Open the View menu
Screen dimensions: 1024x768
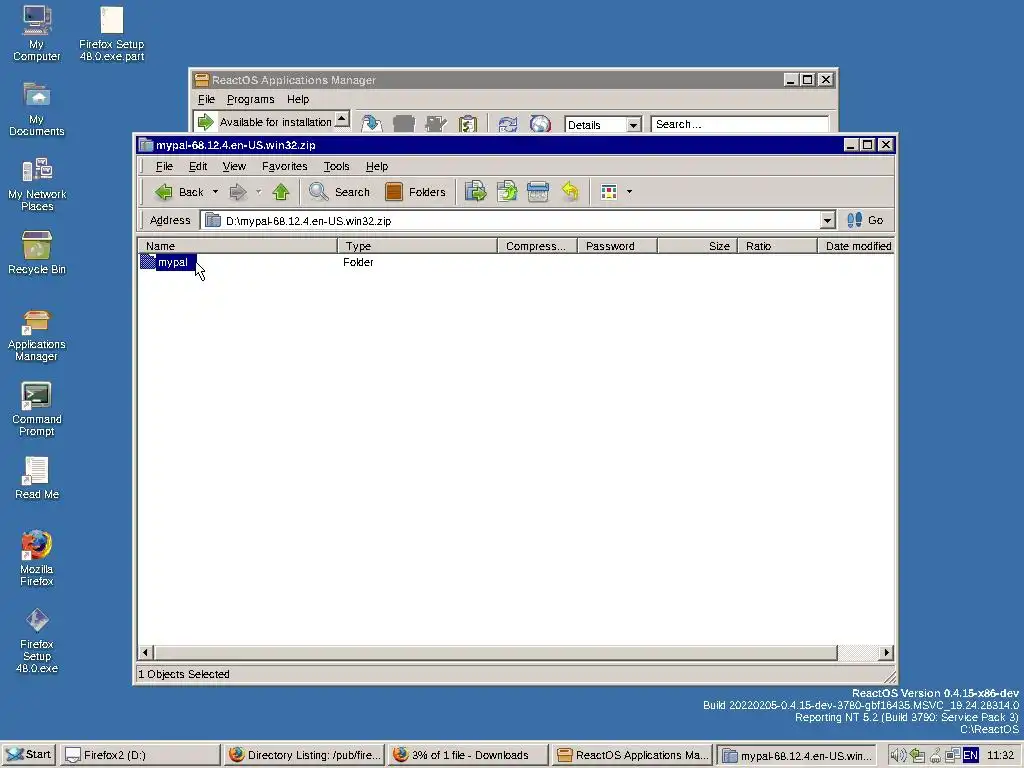(234, 167)
